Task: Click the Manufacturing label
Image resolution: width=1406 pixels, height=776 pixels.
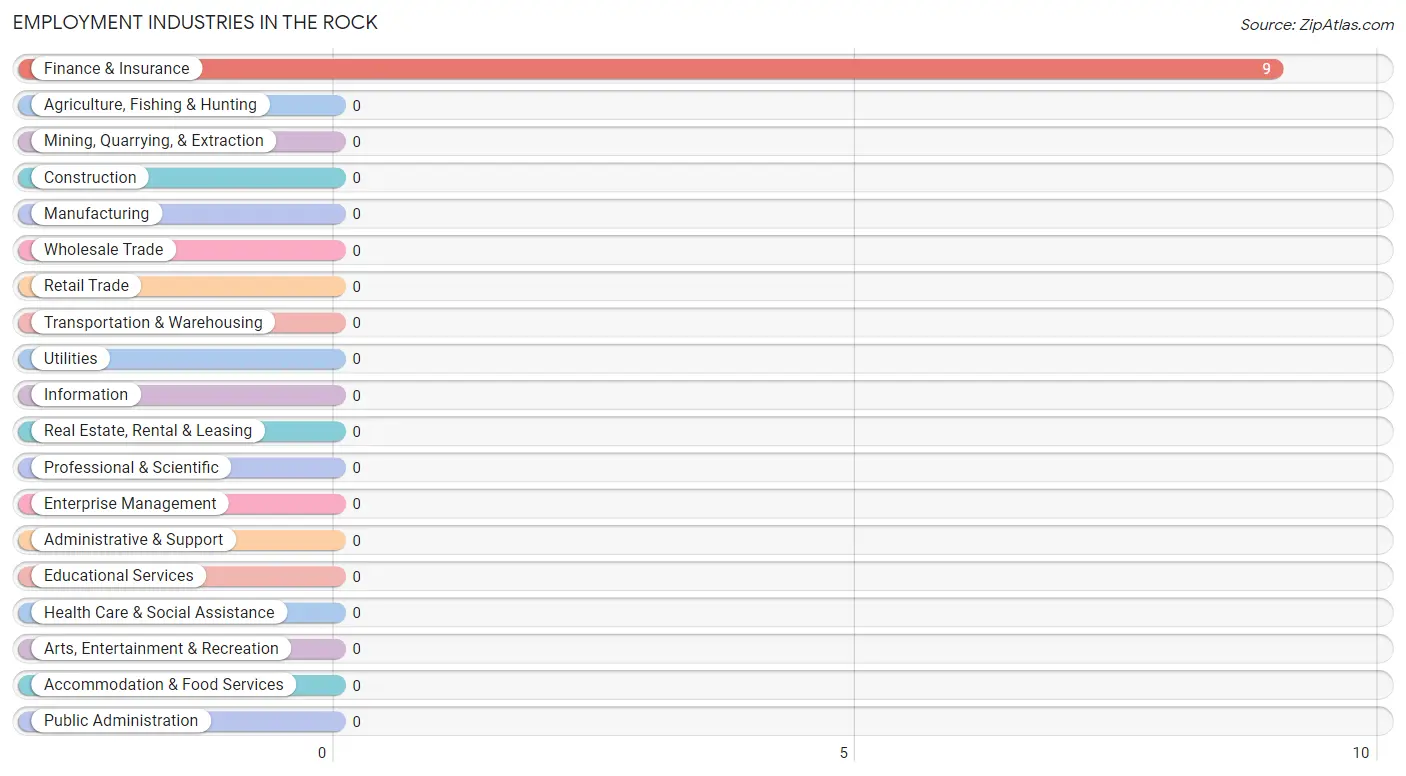Action: click(96, 214)
